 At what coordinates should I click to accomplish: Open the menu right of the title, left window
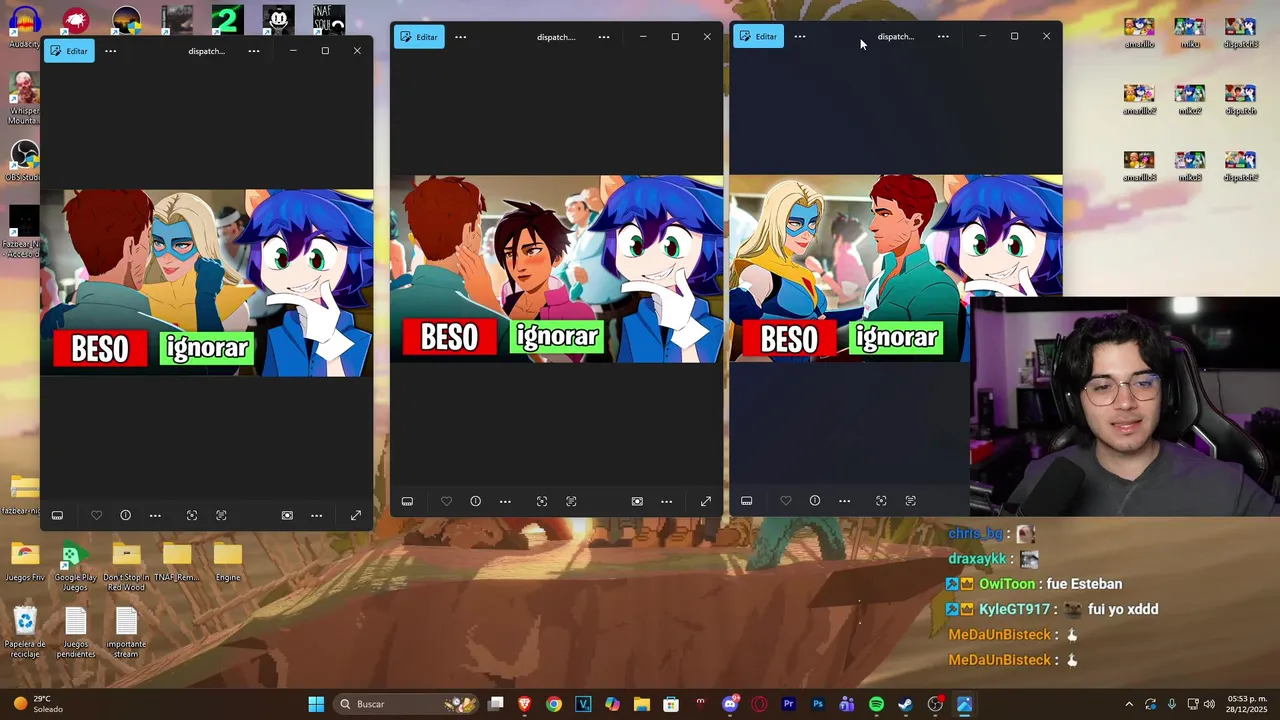[254, 51]
